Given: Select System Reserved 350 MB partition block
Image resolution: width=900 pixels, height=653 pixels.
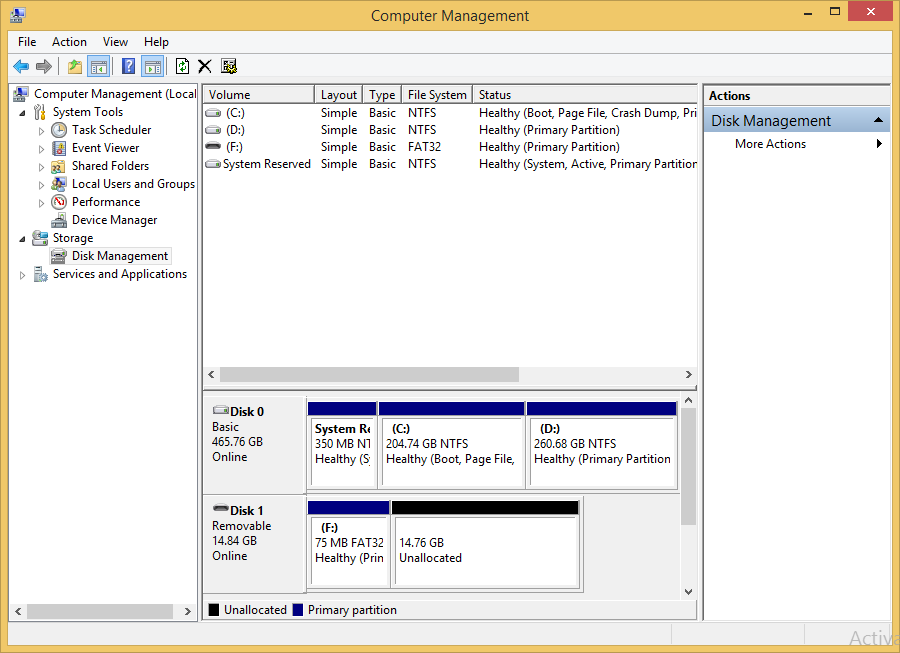Looking at the screenshot, I should tap(342, 445).
